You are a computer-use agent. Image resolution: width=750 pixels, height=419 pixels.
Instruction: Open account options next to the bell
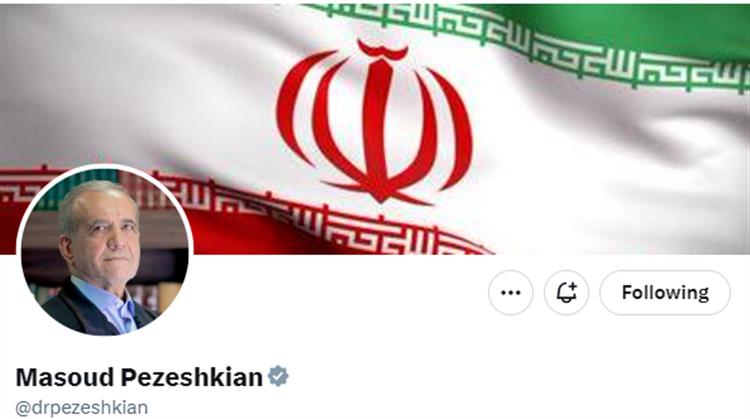510,292
